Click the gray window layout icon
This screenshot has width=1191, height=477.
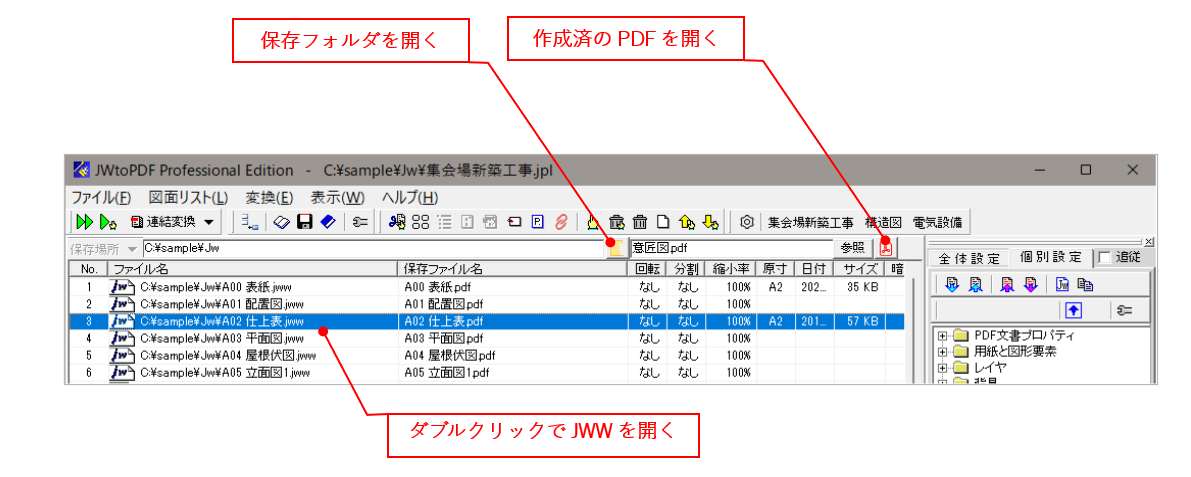pyautogui.click(x=491, y=222)
